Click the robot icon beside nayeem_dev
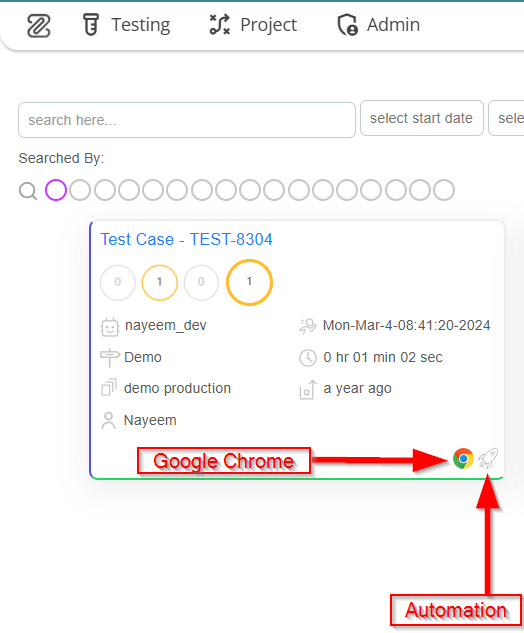Image resolution: width=524 pixels, height=633 pixels. (109, 327)
